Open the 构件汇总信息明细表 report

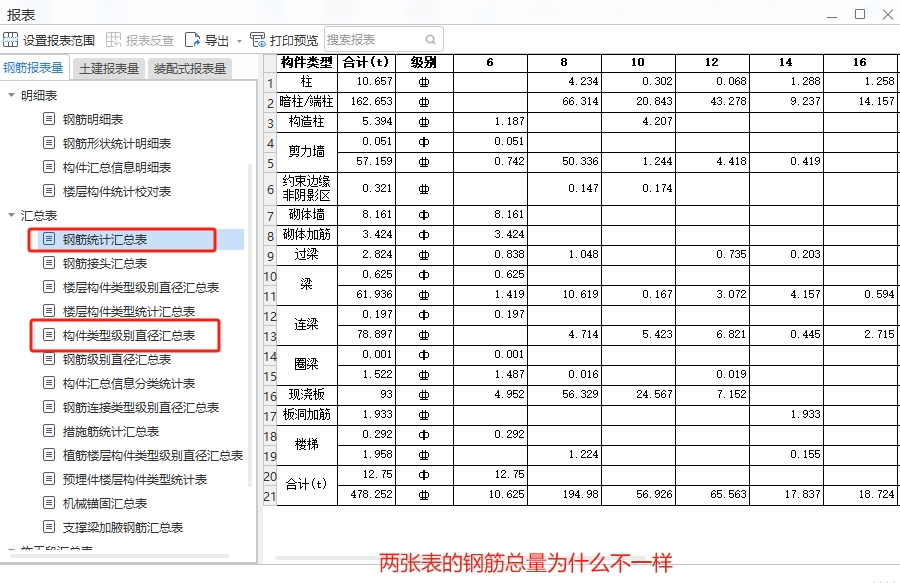117,168
